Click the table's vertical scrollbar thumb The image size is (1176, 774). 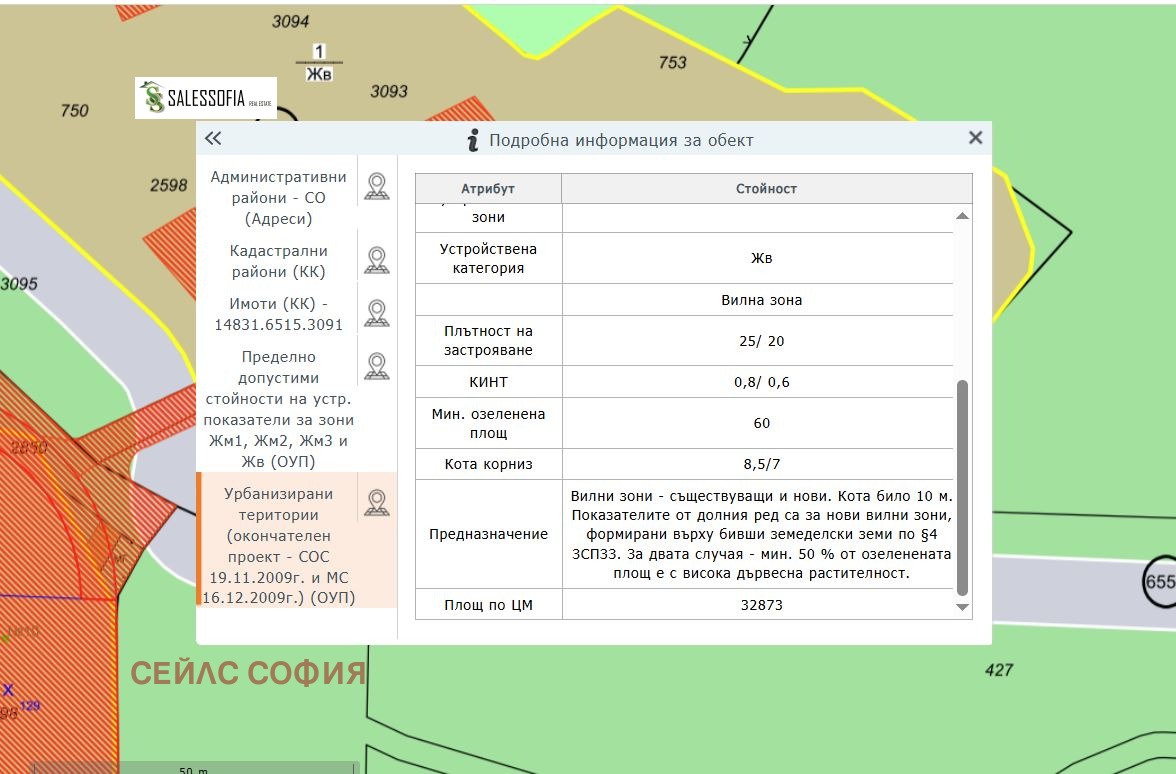tap(962, 486)
